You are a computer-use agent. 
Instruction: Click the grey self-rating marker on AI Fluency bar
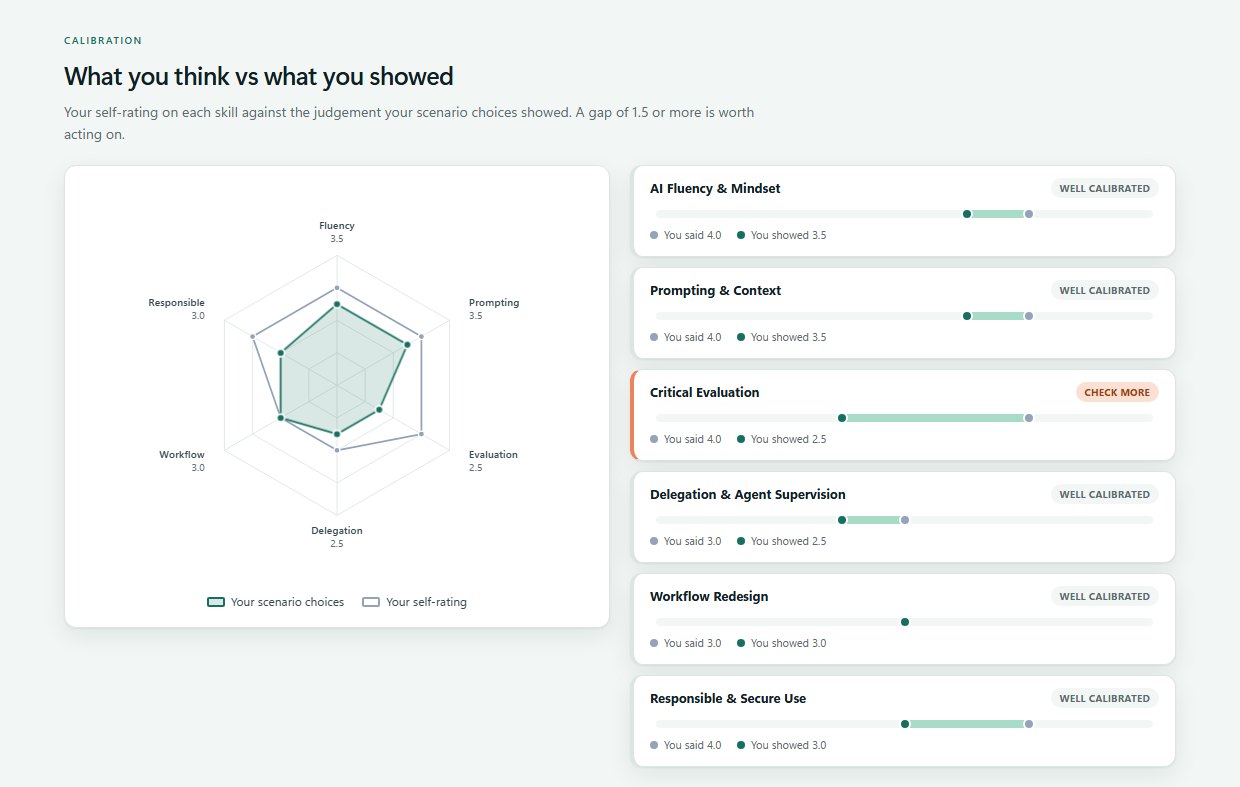[x=1028, y=214]
